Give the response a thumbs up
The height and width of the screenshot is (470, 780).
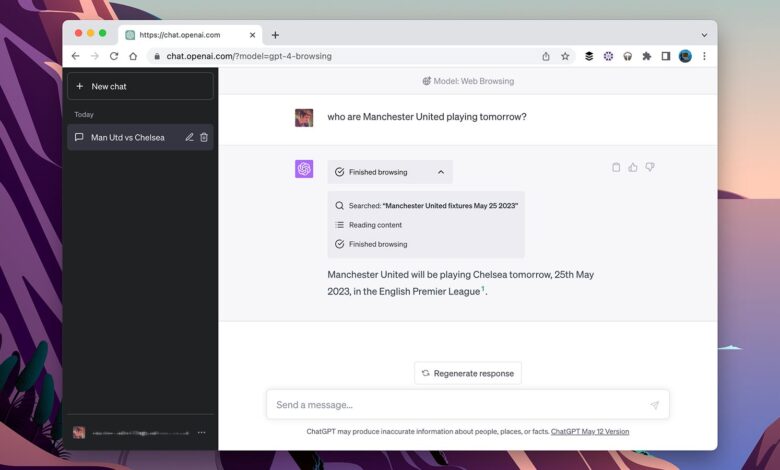point(633,167)
